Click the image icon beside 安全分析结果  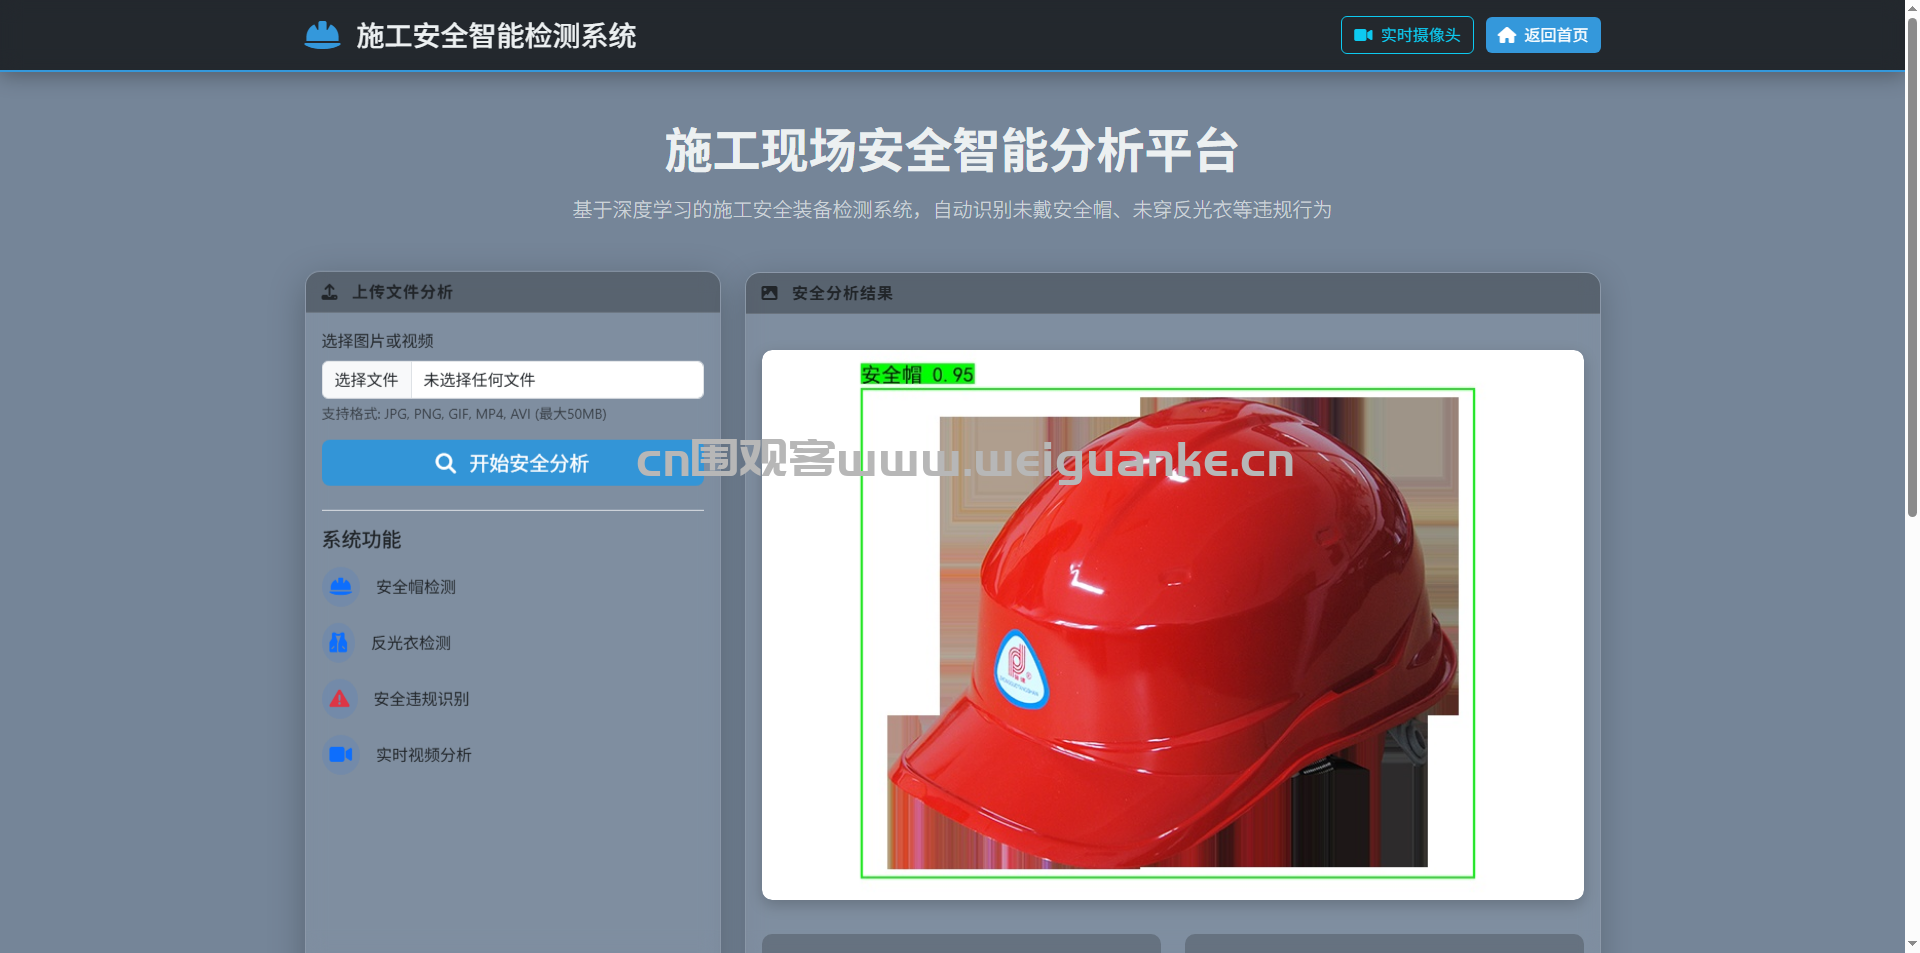pyautogui.click(x=769, y=293)
